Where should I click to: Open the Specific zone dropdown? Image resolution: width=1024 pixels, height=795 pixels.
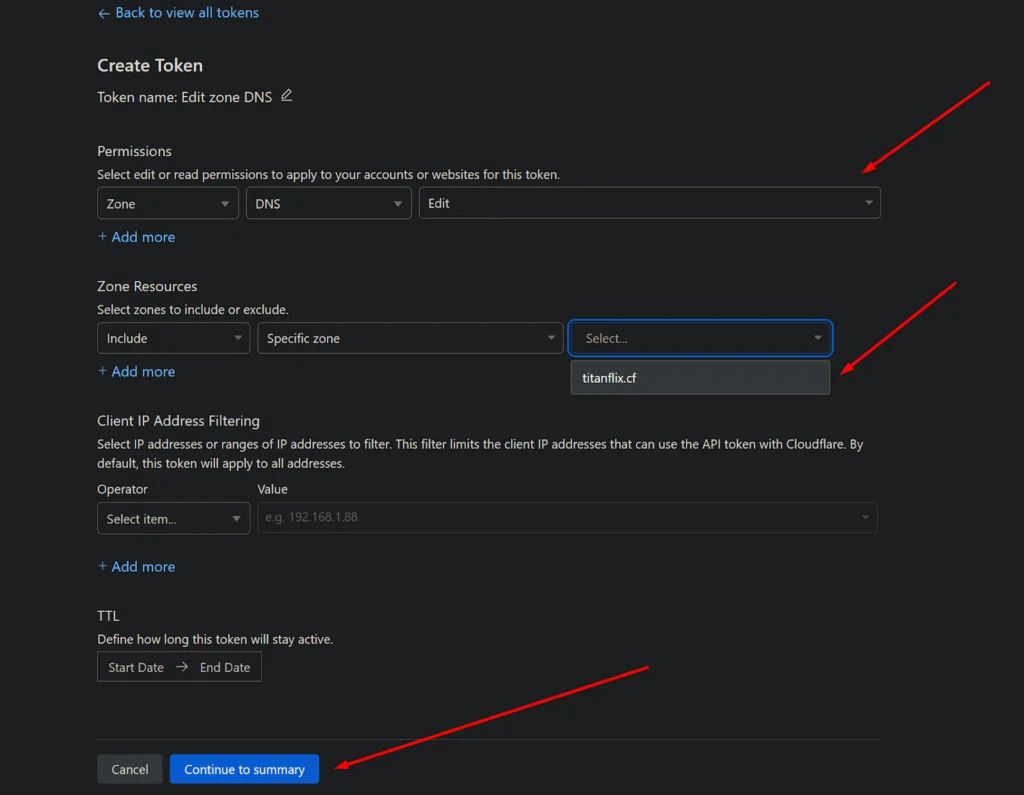[x=409, y=339]
